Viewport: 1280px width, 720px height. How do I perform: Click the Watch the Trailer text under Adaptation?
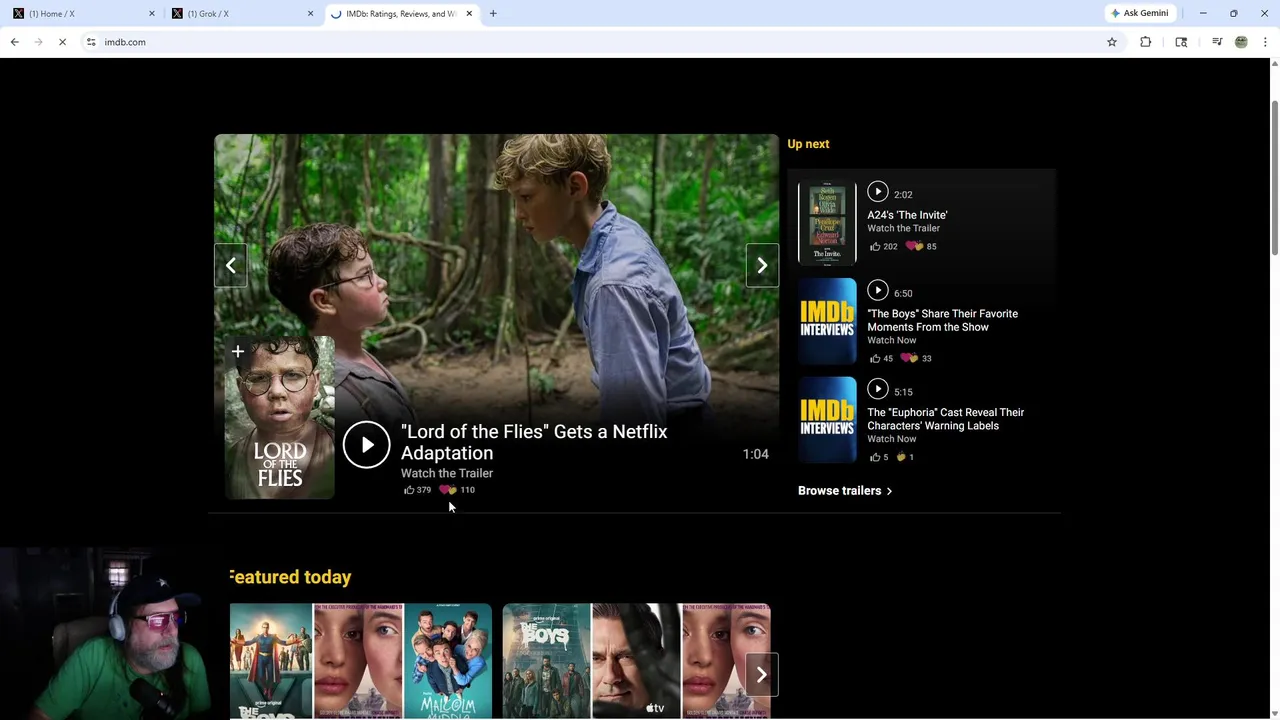(x=447, y=474)
